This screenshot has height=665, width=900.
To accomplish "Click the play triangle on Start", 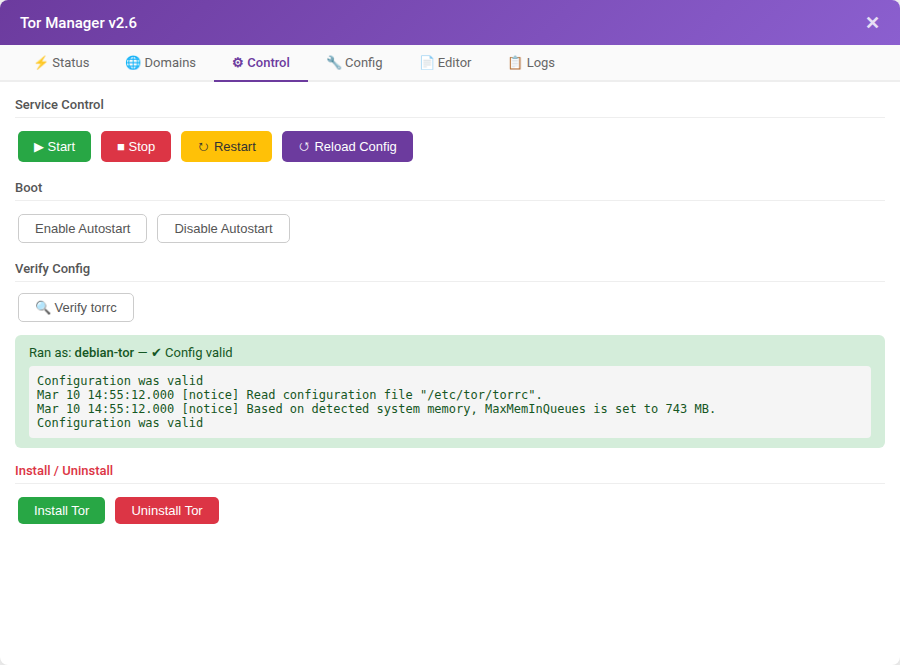I will click(x=38, y=147).
